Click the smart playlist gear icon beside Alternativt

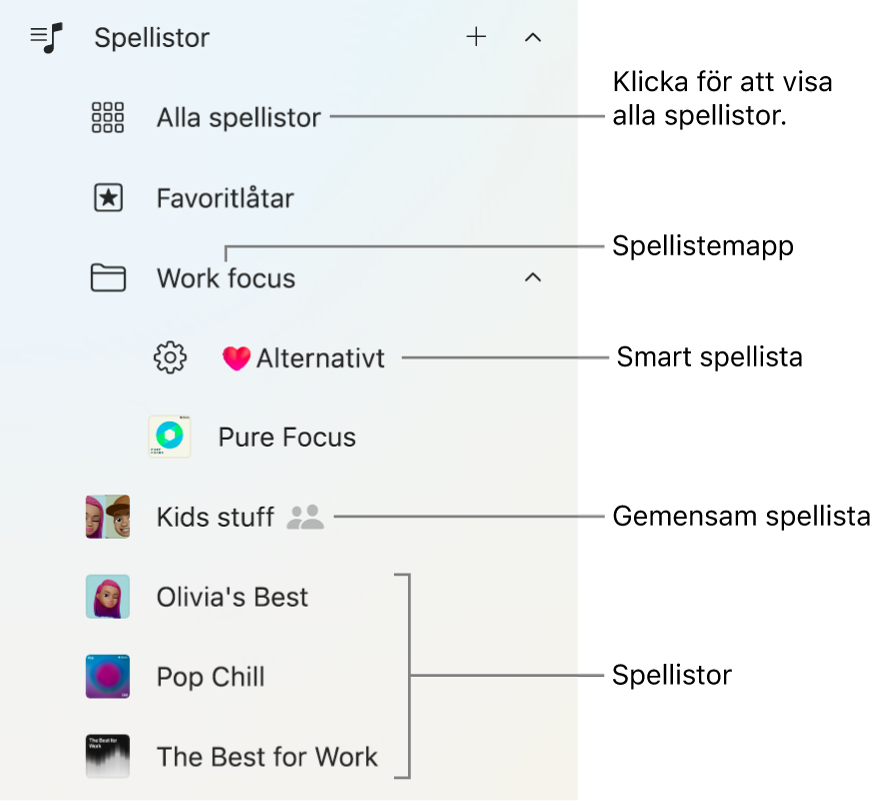click(170, 357)
